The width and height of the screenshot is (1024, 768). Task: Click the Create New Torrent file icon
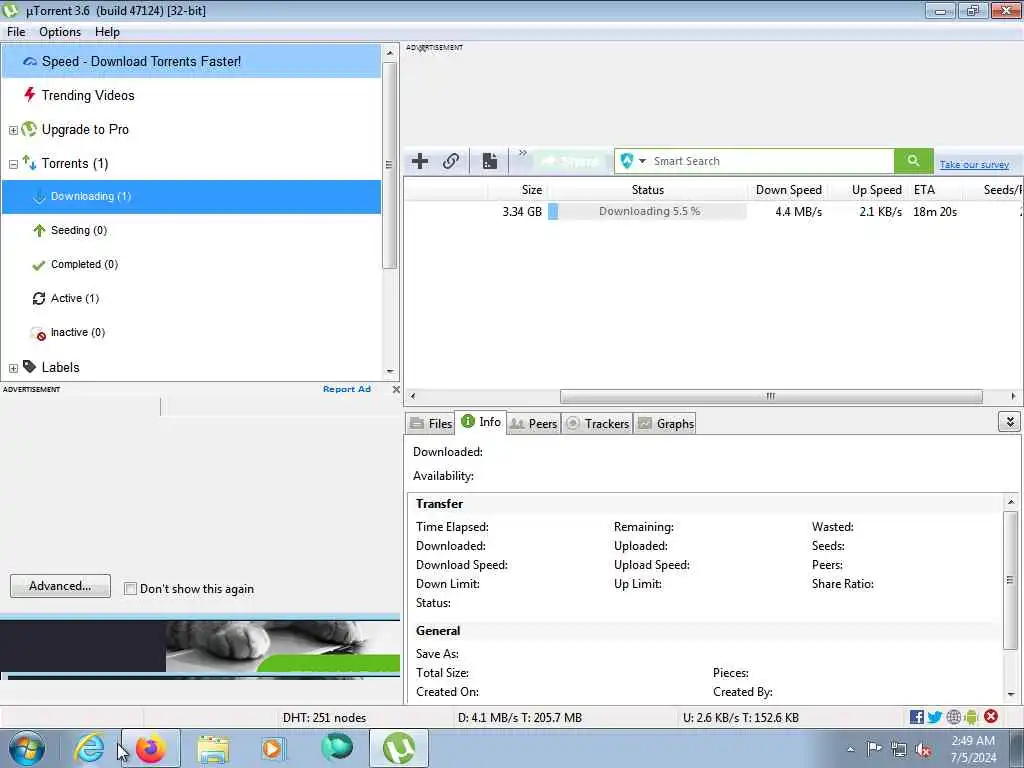click(x=490, y=161)
